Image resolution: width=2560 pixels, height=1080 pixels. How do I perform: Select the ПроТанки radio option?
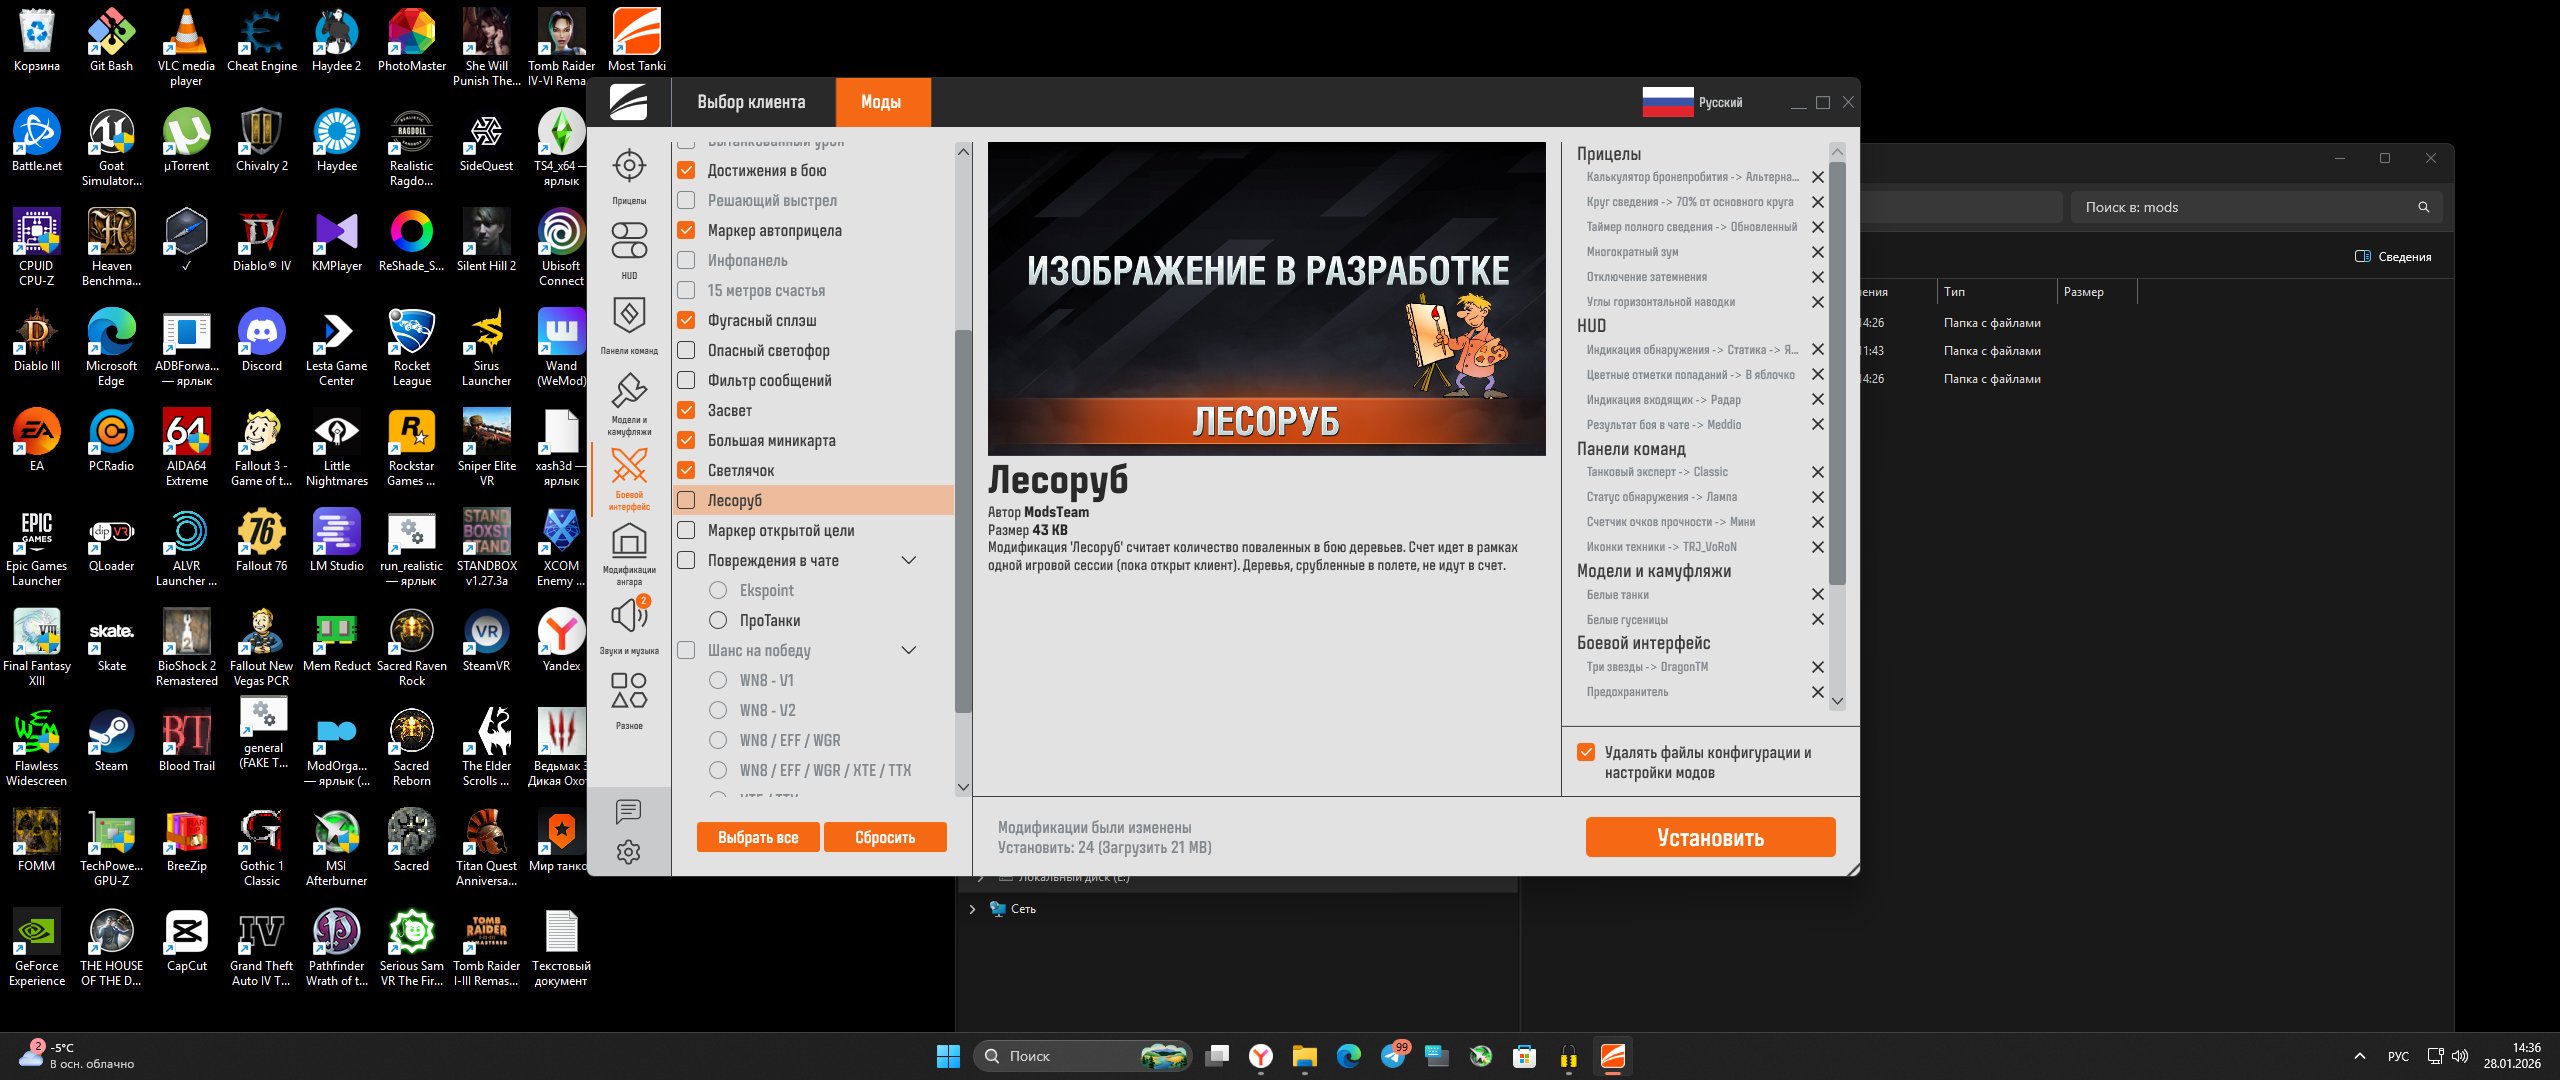click(x=718, y=620)
